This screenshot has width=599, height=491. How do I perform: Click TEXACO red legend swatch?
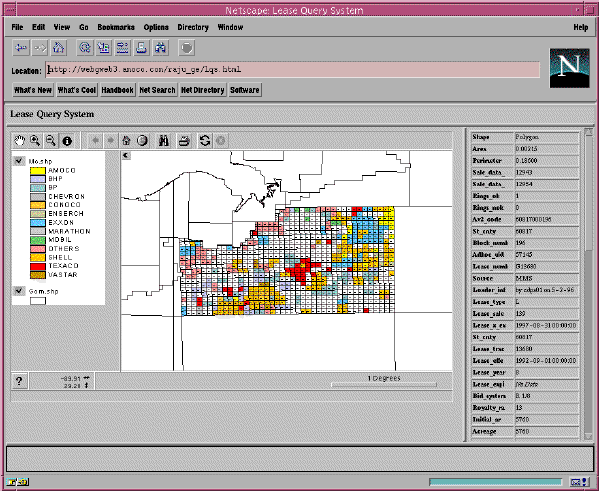coord(38,266)
